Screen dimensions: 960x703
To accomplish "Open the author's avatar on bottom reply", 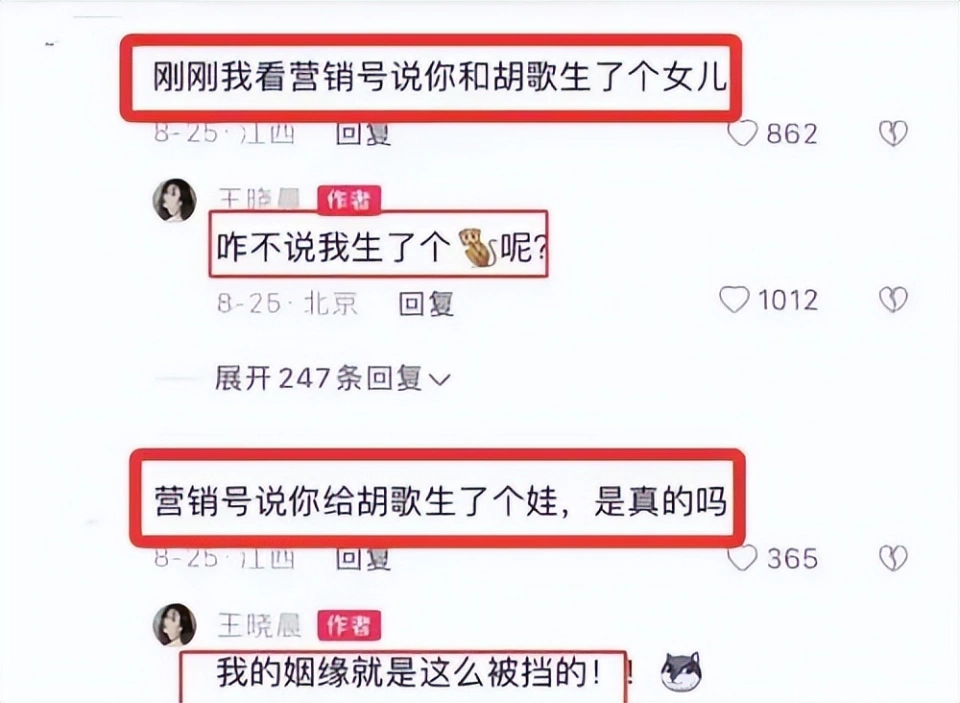I will coord(174,625).
